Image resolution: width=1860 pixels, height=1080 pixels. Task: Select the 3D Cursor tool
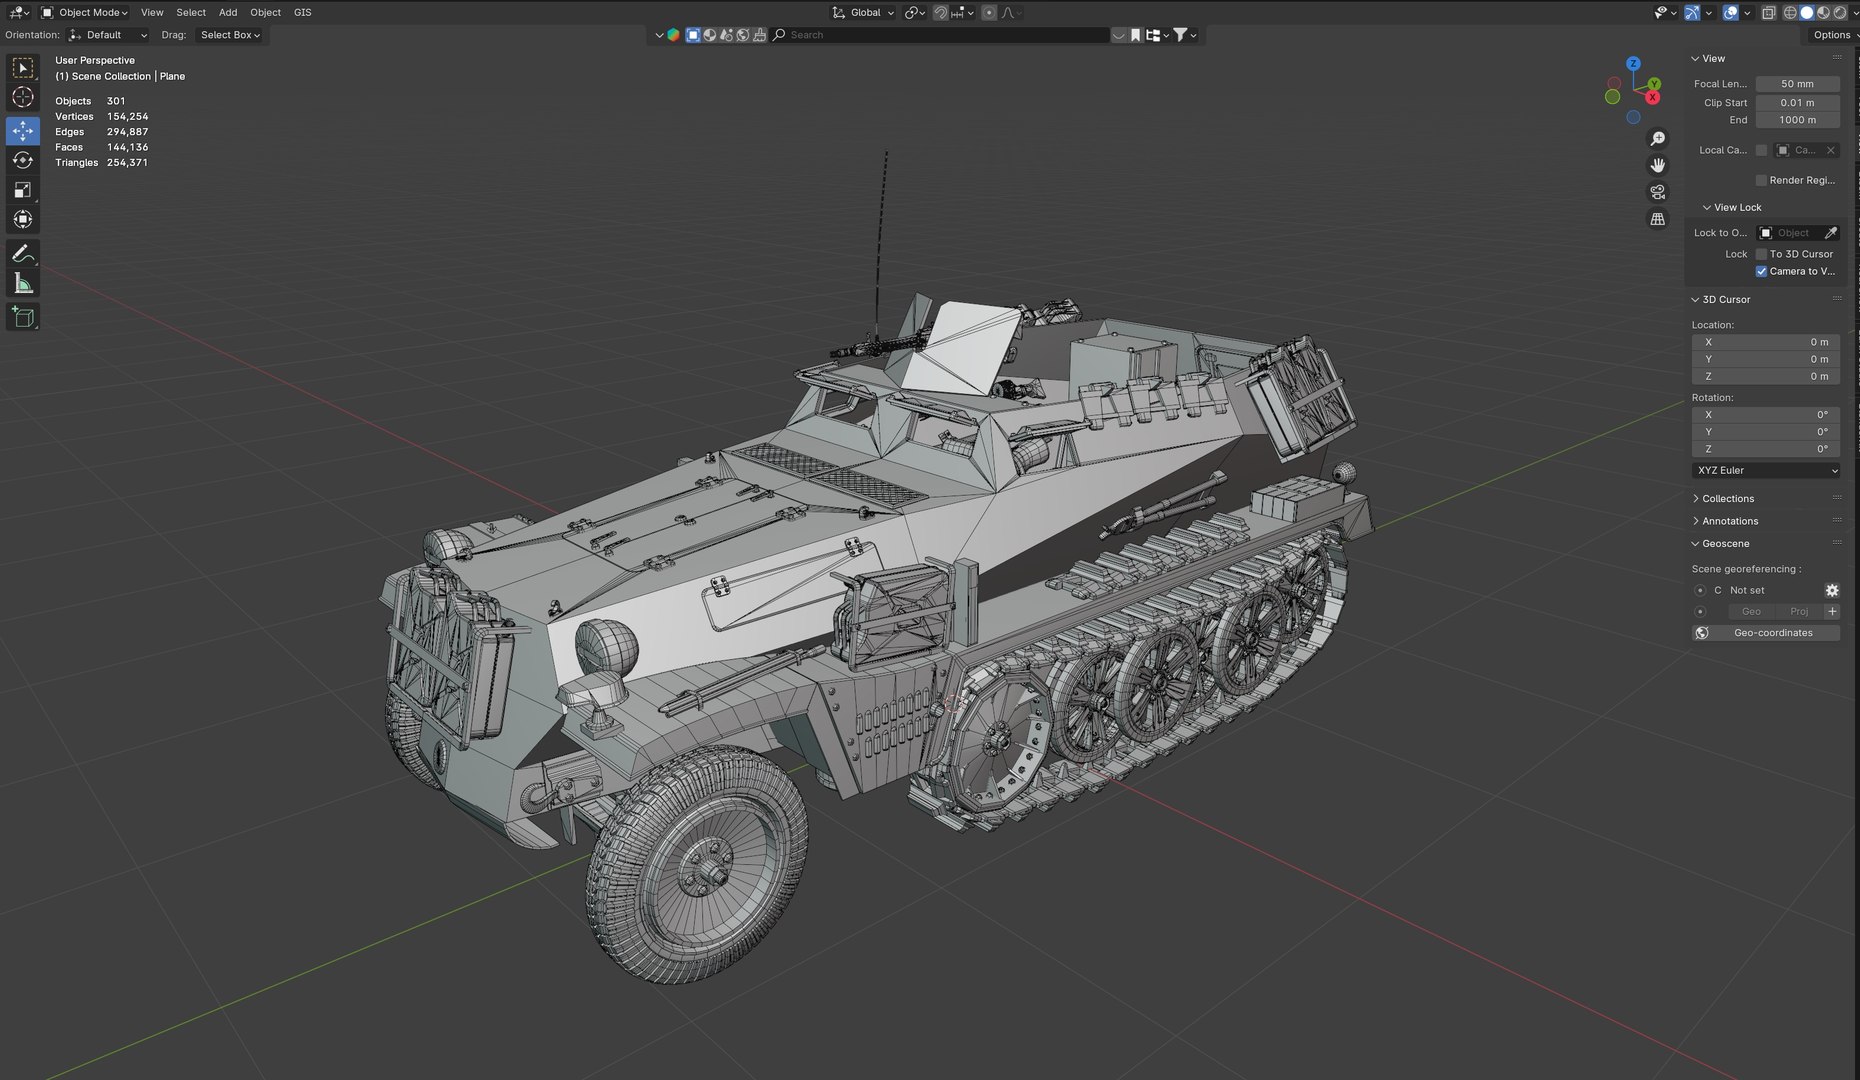coord(22,98)
